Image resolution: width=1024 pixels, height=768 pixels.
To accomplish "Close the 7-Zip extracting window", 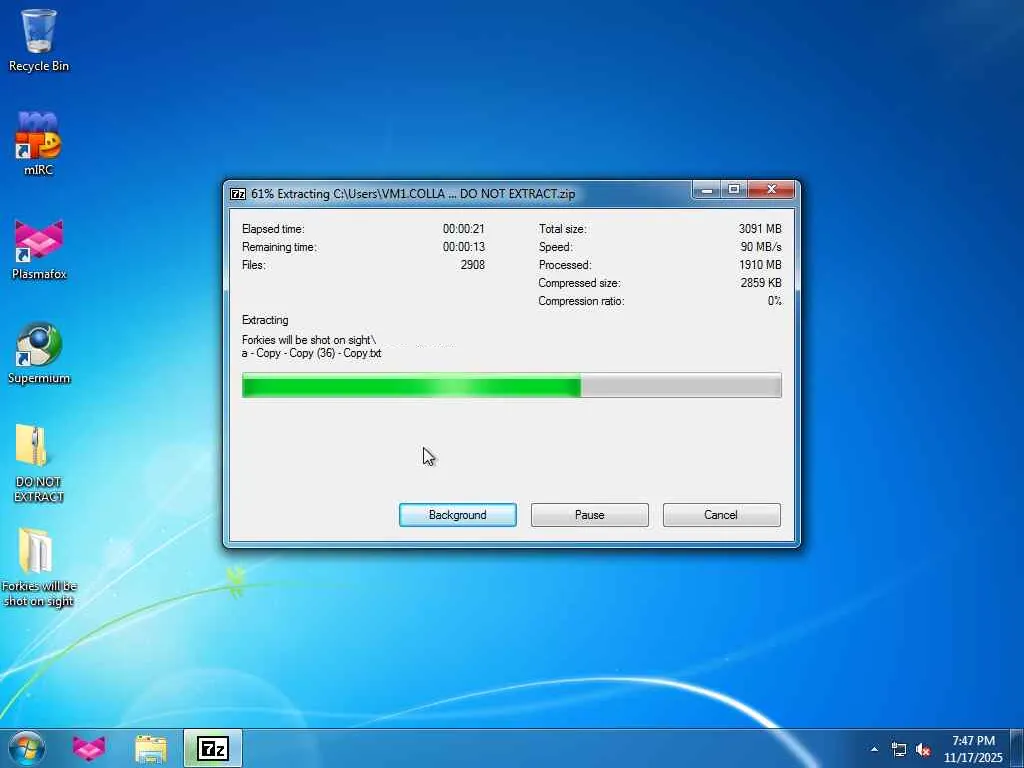I will tap(771, 190).
